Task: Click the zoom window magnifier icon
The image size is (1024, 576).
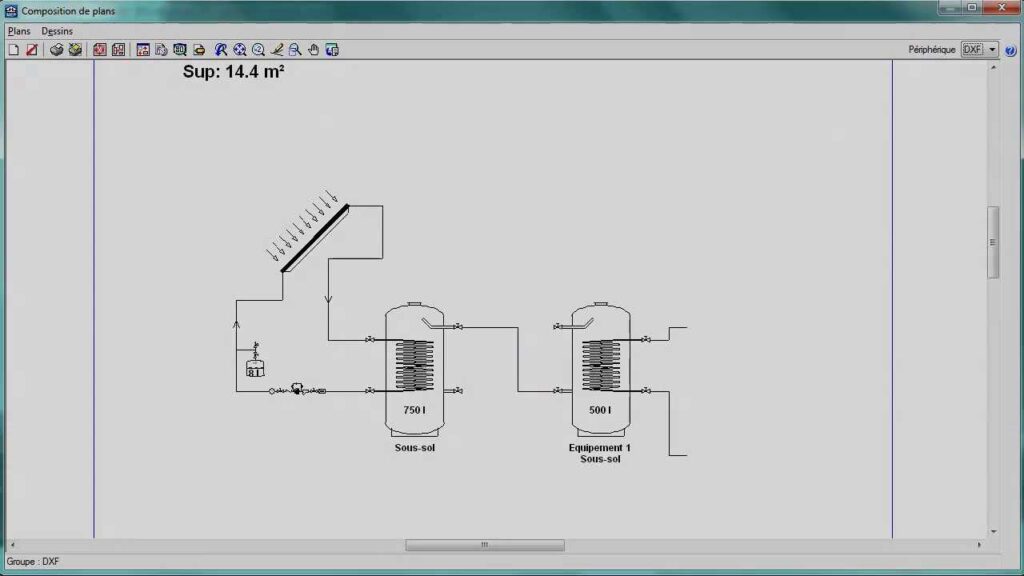Action: [296, 49]
